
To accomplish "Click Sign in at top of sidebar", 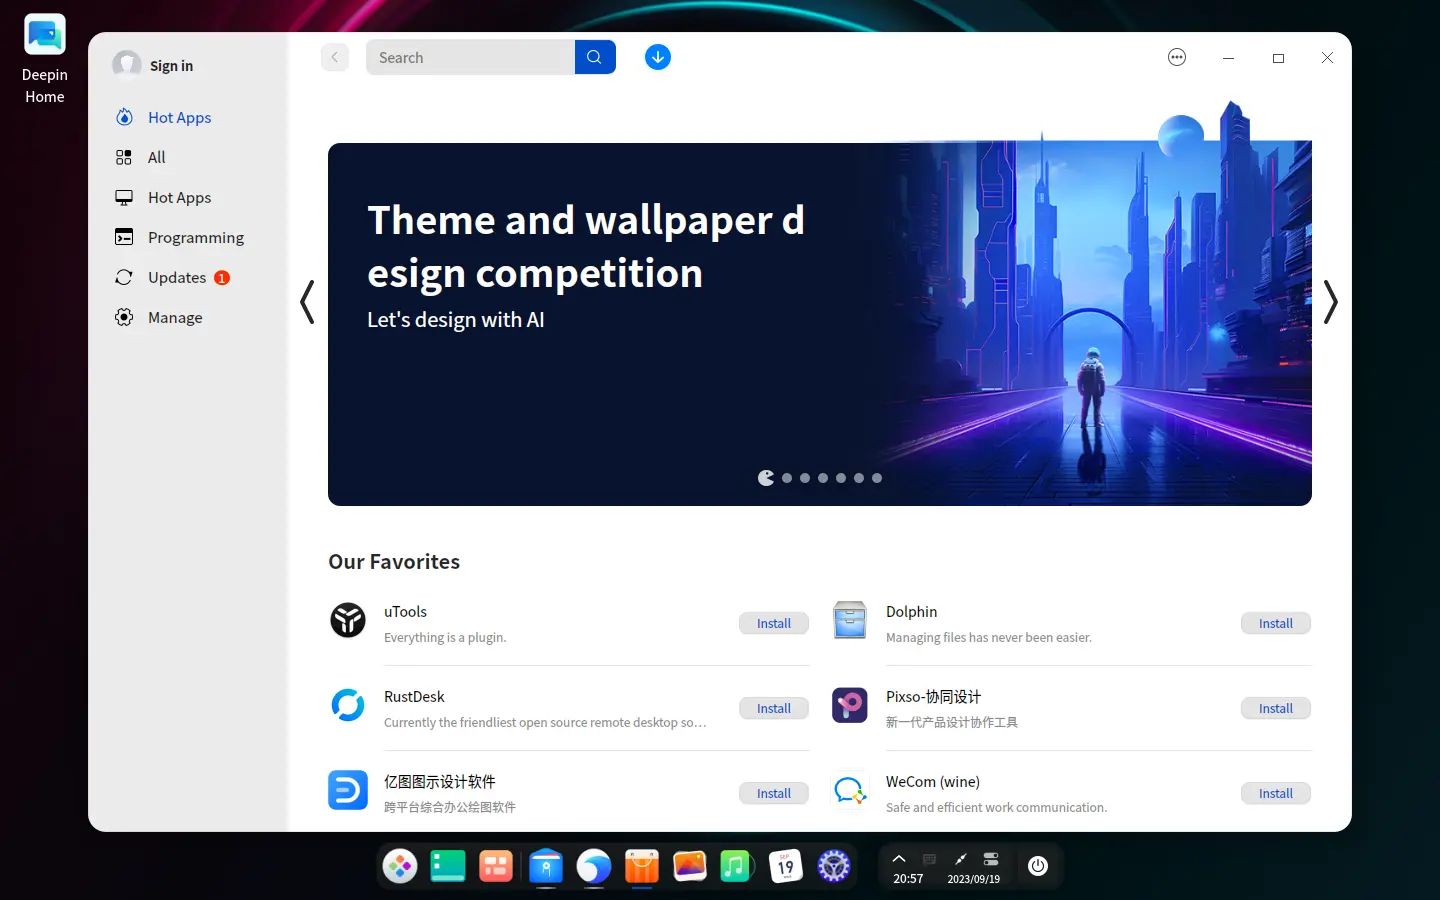I will (171, 65).
